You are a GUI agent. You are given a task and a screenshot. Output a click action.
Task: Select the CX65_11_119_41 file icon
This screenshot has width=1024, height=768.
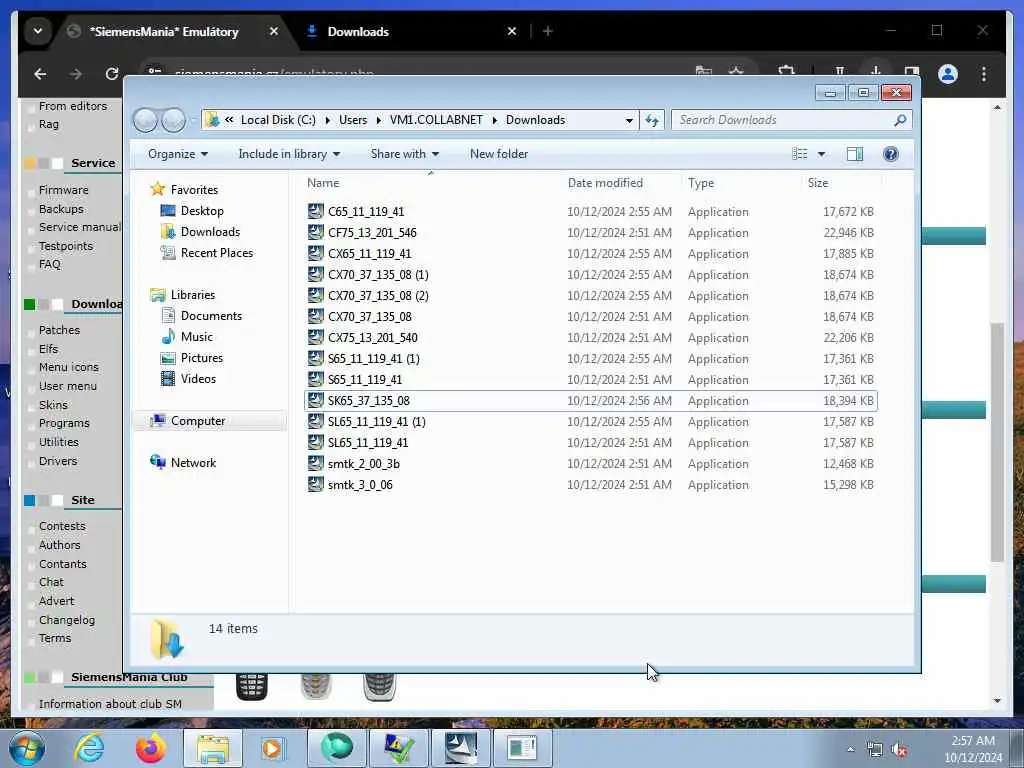pyautogui.click(x=315, y=253)
